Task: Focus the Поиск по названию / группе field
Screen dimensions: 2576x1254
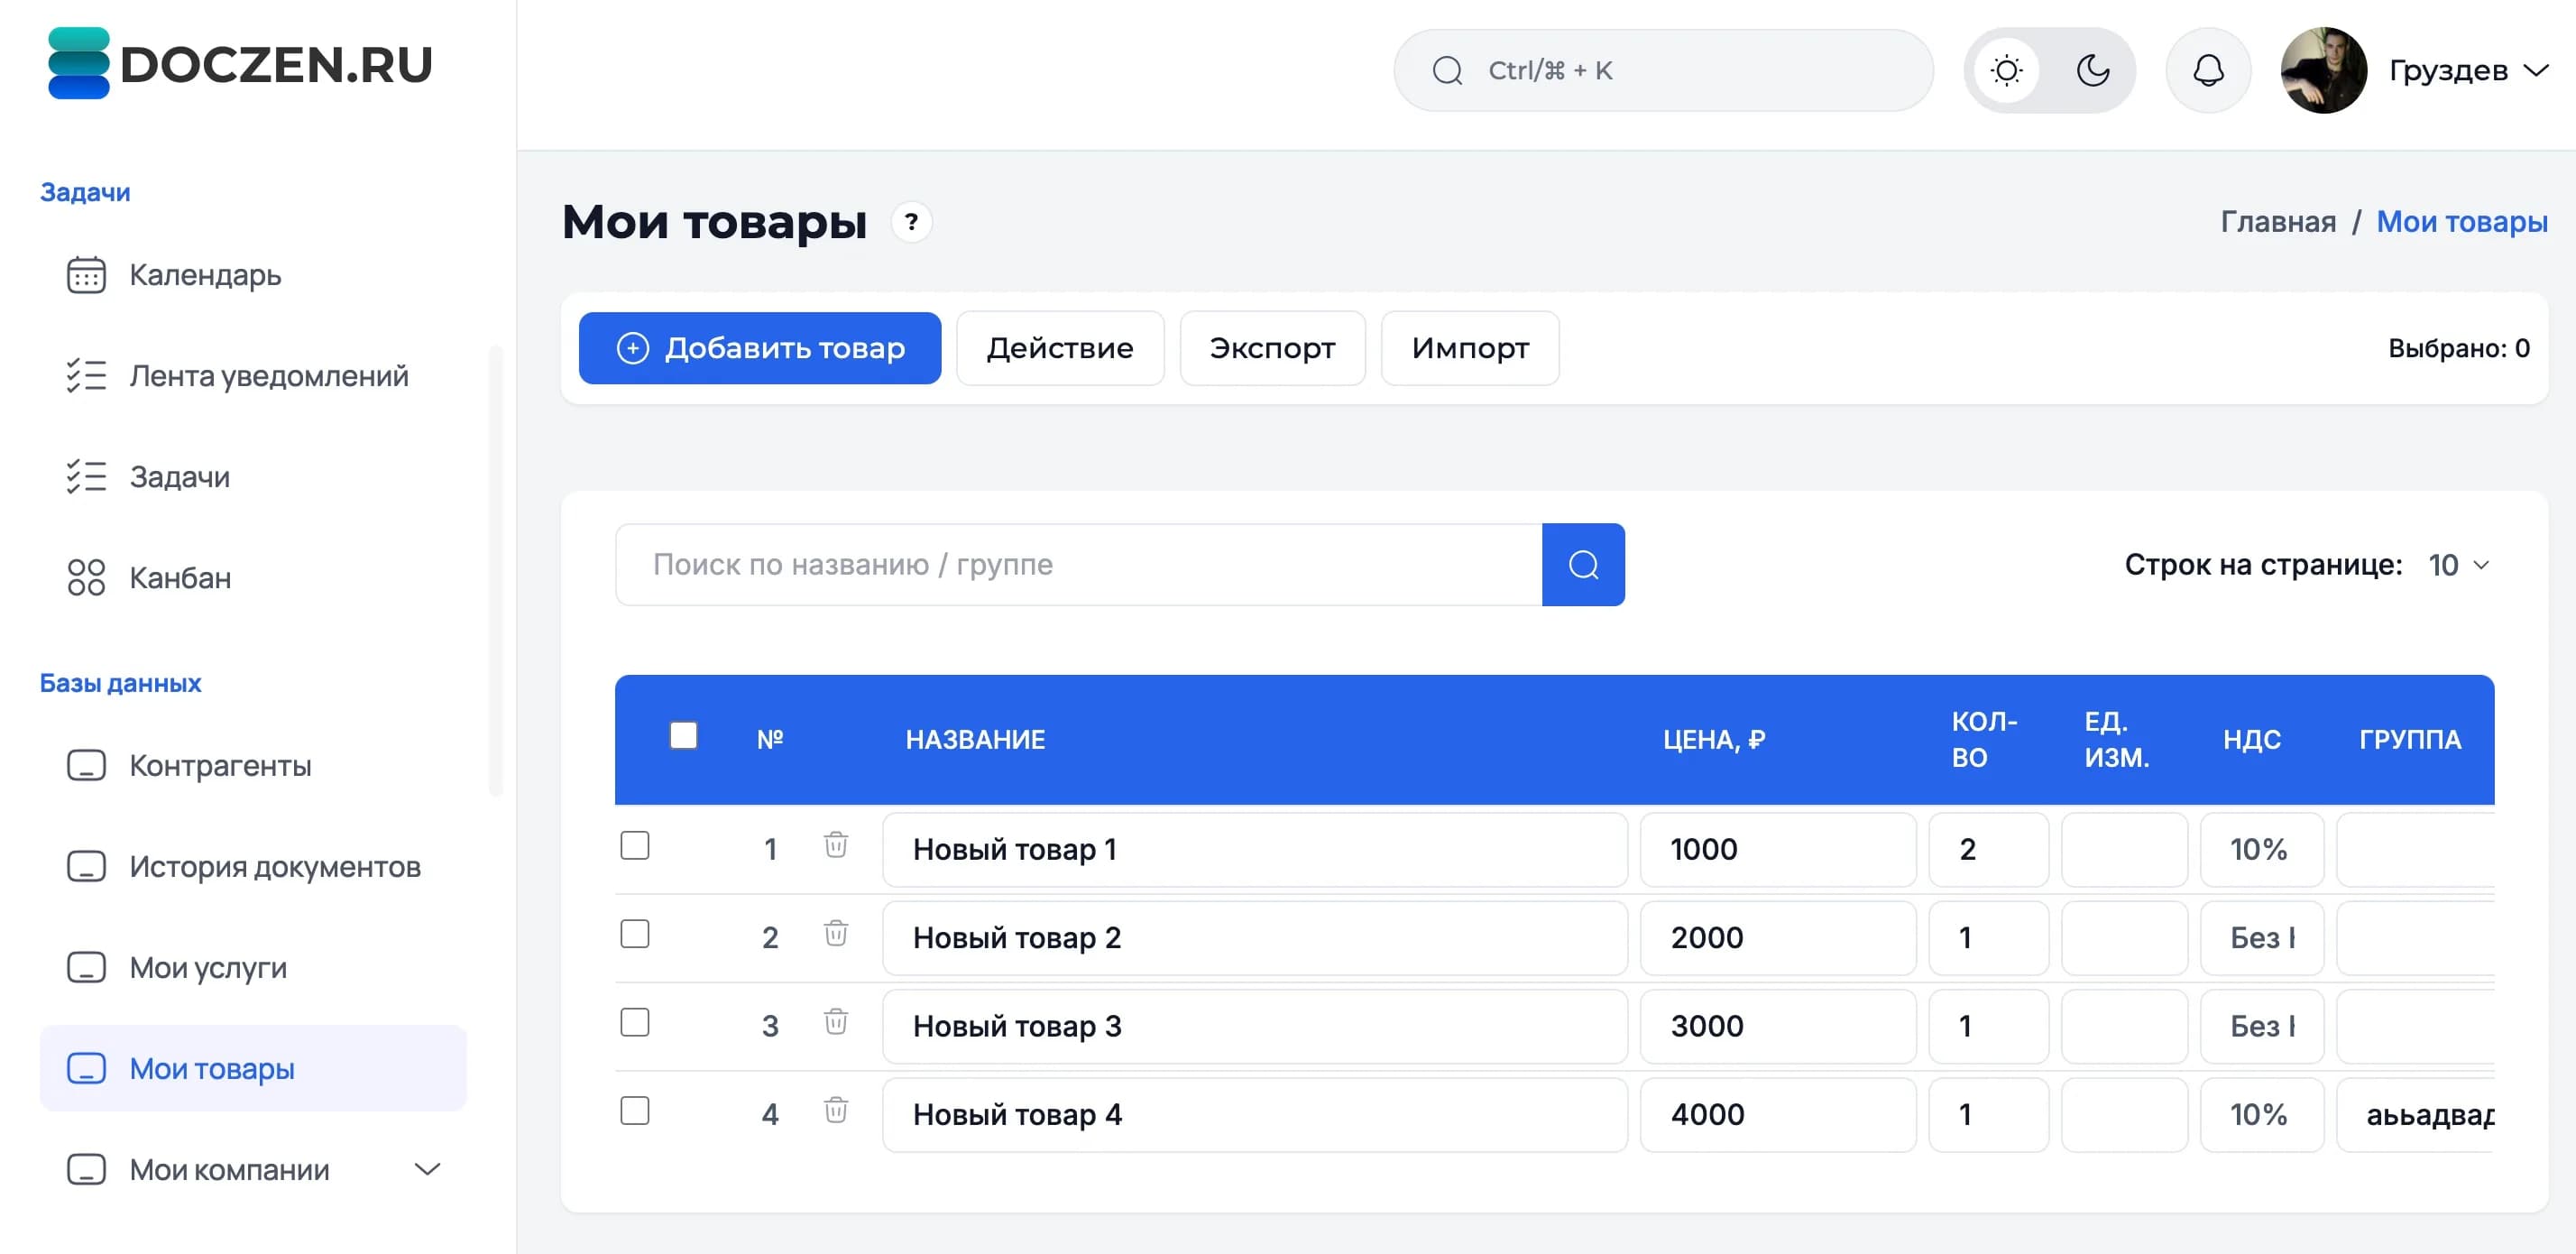Action: tap(1079, 565)
